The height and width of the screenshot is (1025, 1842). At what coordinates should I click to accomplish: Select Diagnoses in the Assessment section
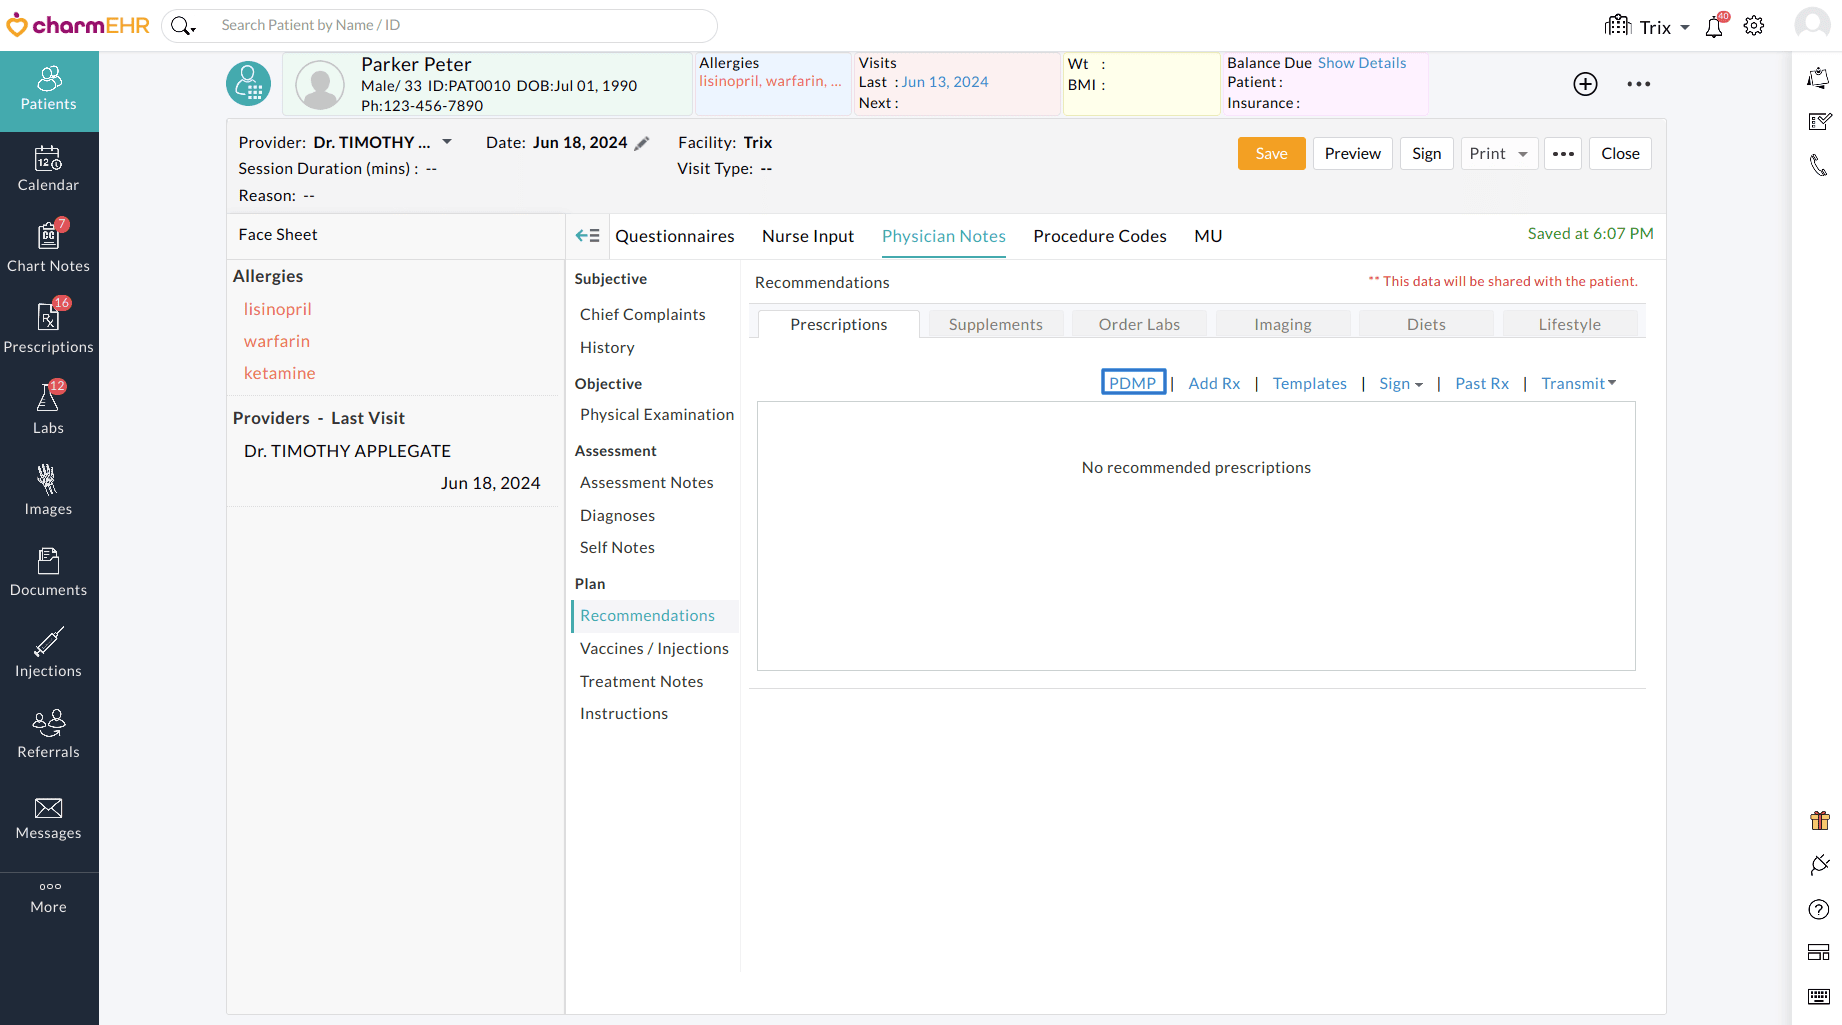point(617,516)
